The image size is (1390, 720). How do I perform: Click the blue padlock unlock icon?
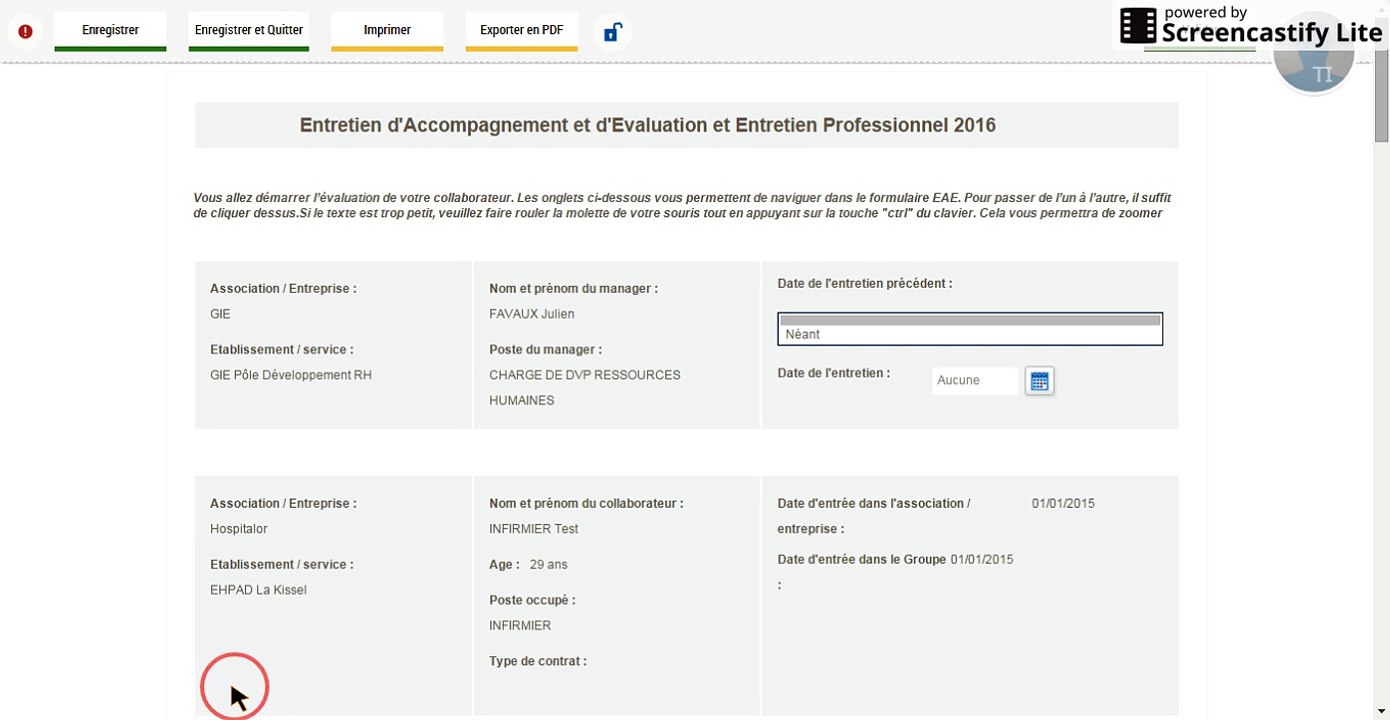coord(611,32)
